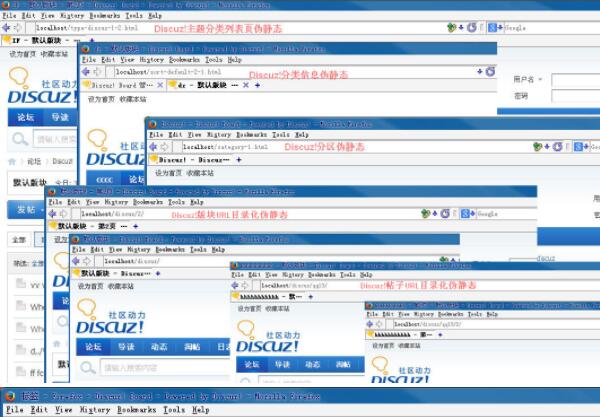600x417 pixels.
Task: Open the History menu in the category-1.html window
Action: point(218,135)
